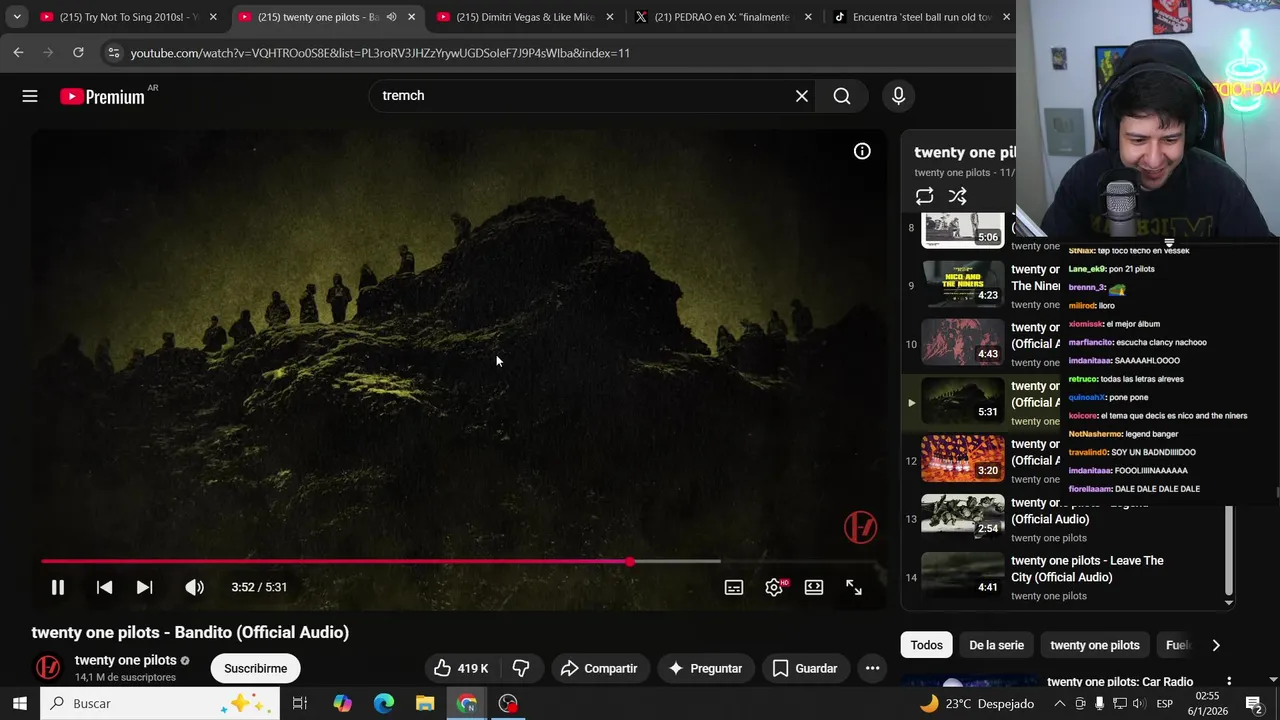Skip to the next playlist video
Screen dimensions: 1280x720
(144, 587)
